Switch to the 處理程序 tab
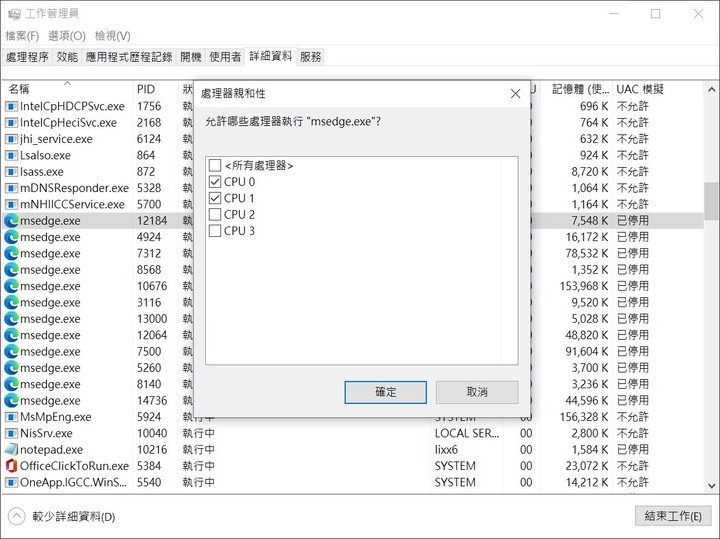The image size is (720, 539). (x=28, y=57)
